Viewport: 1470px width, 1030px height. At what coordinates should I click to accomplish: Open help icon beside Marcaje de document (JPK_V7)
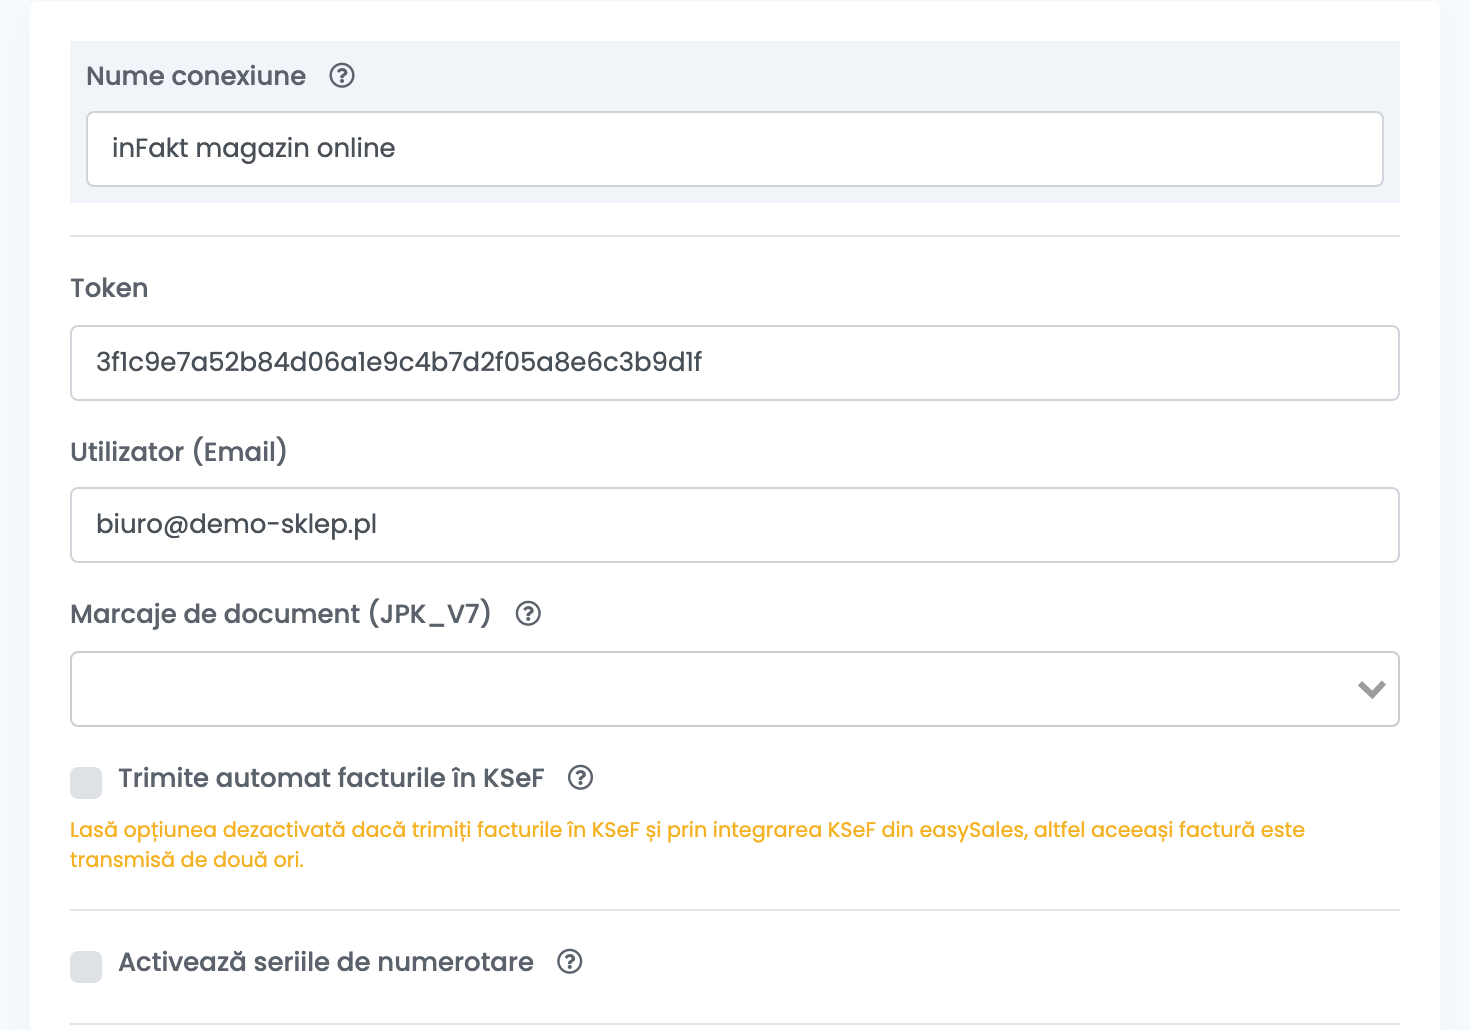(x=528, y=614)
